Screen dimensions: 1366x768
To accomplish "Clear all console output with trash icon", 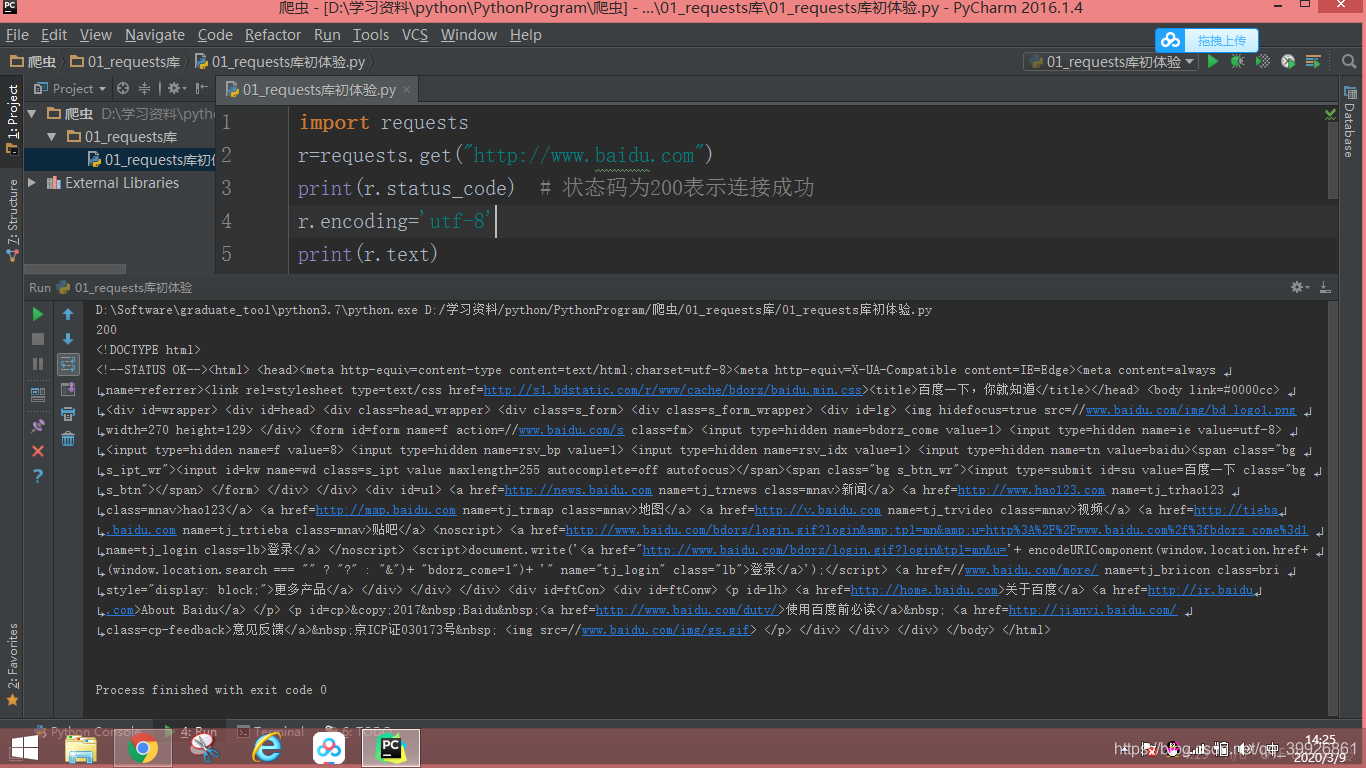I will (68, 439).
